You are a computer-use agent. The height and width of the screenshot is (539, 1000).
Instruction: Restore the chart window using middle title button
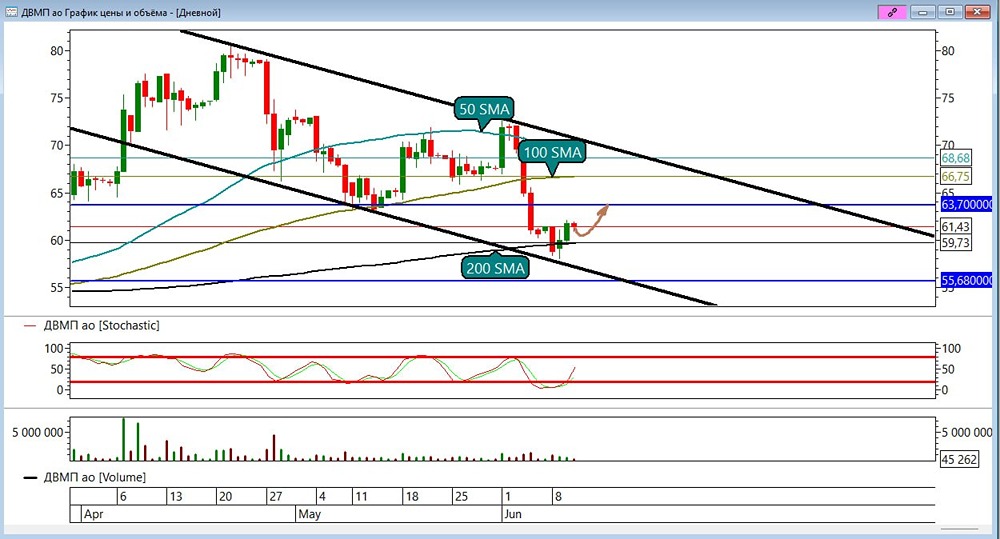[950, 11]
